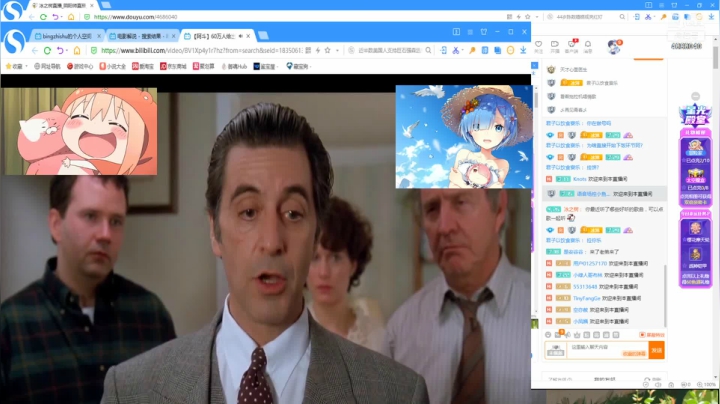Expand the scissors dropdown arrow in bilibili window
The width and height of the screenshot is (720, 404).
tap(462, 50)
